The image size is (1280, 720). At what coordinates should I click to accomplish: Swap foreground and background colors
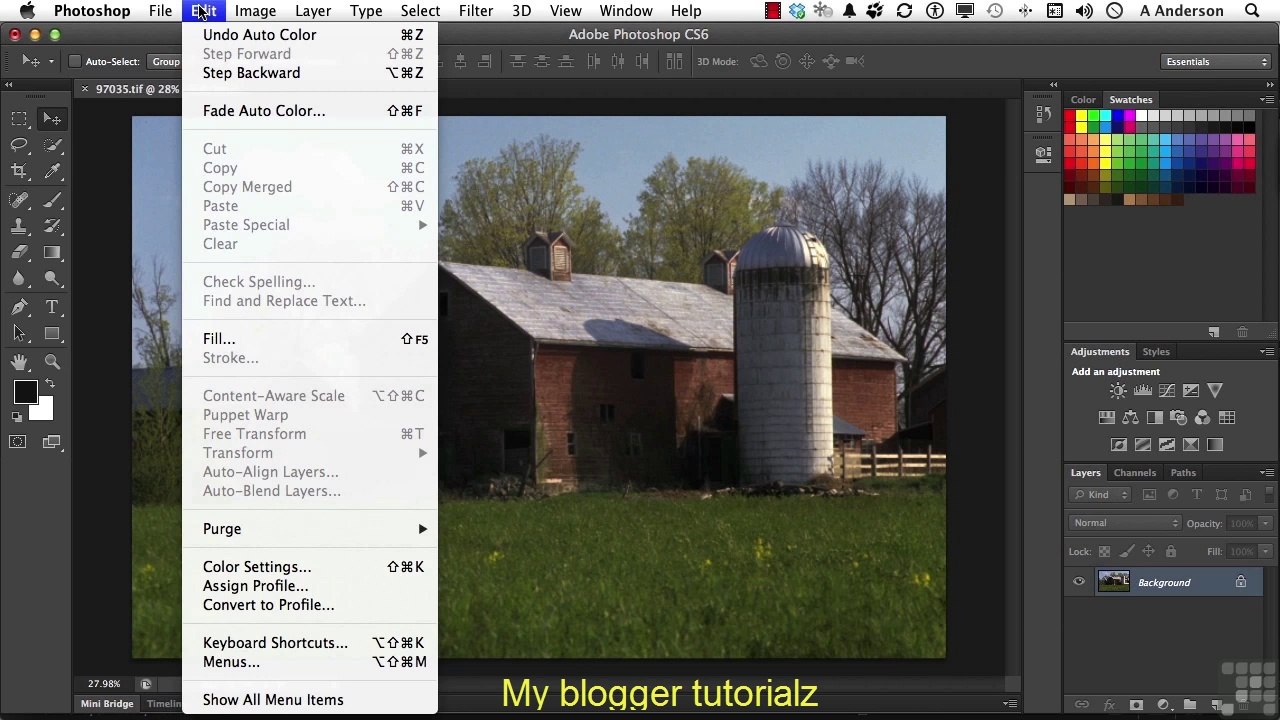tap(50, 384)
